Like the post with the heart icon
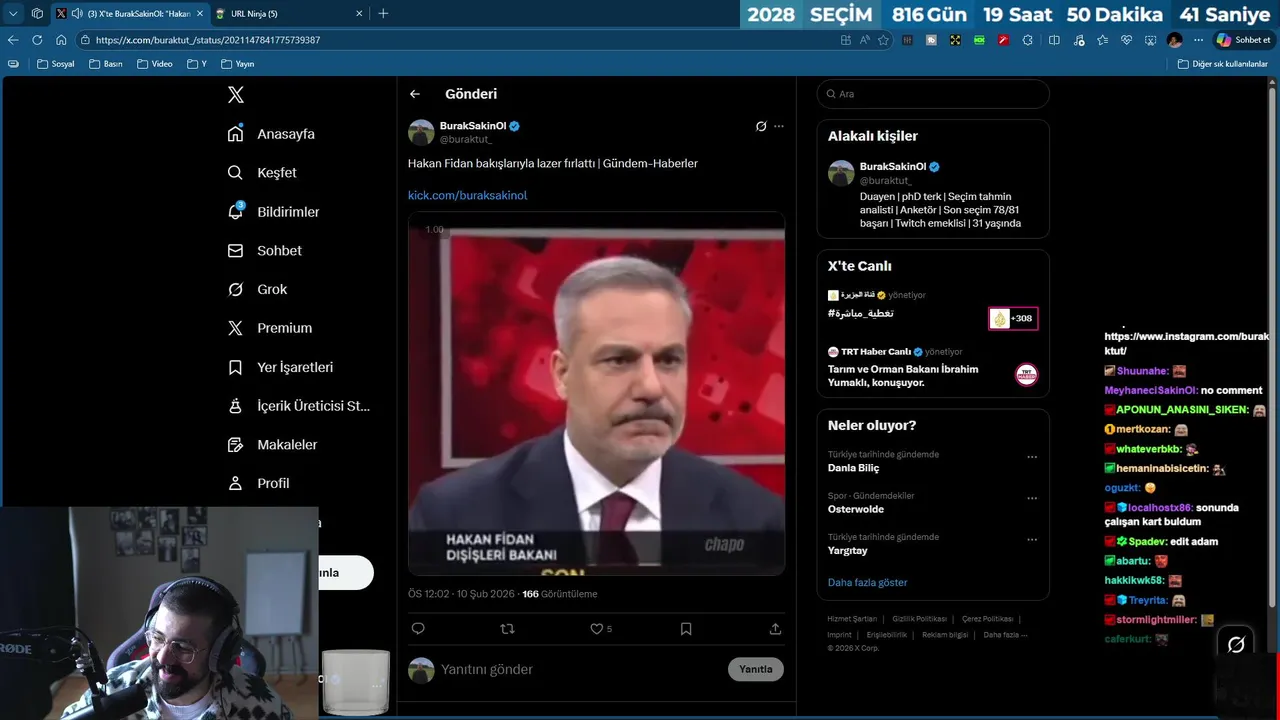The image size is (1280, 720). pos(597,629)
